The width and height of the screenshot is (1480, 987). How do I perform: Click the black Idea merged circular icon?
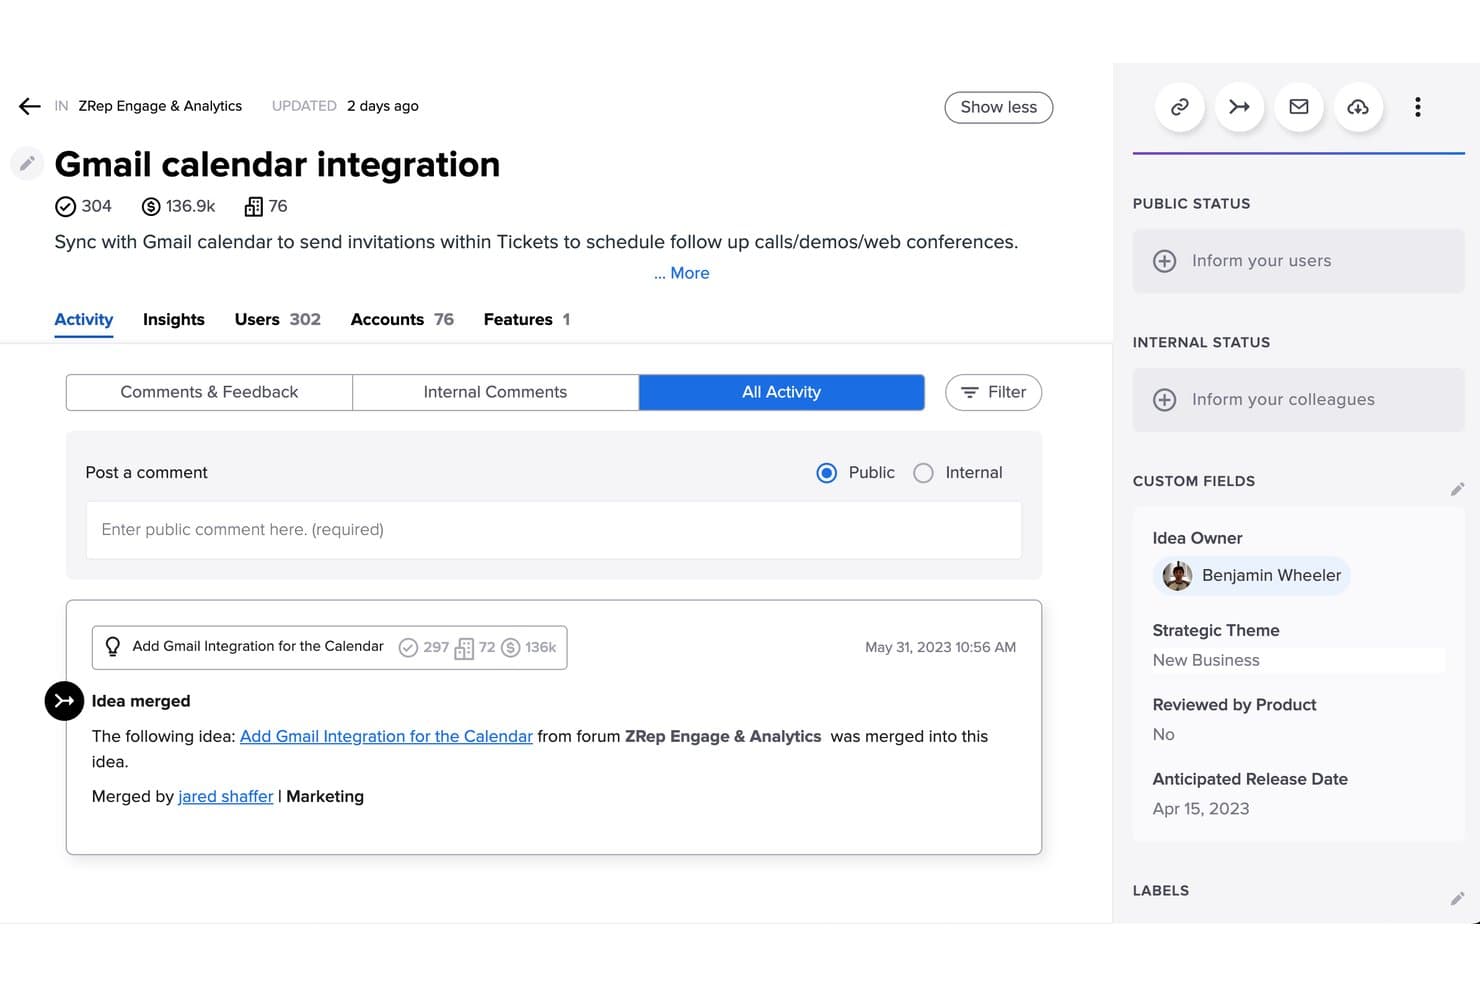pyautogui.click(x=64, y=701)
